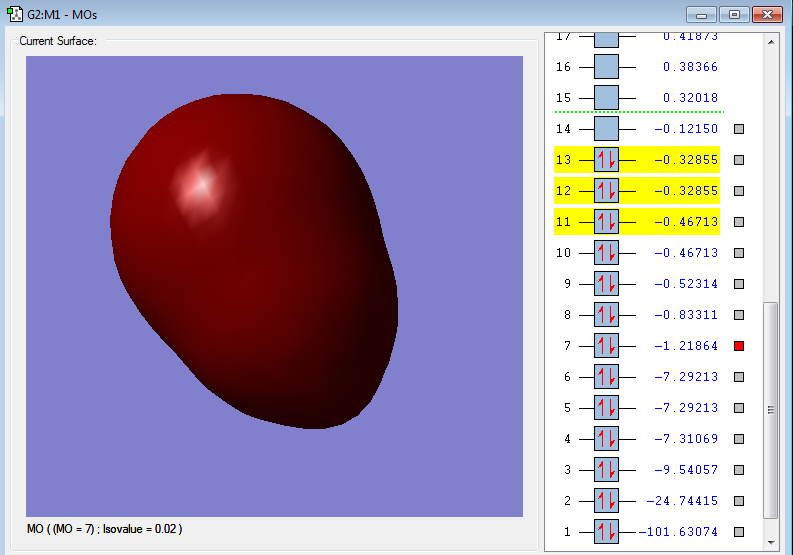This screenshot has height=555, width=793.
Task: Click the orbital list scrollbar thumb
Action: (770, 410)
